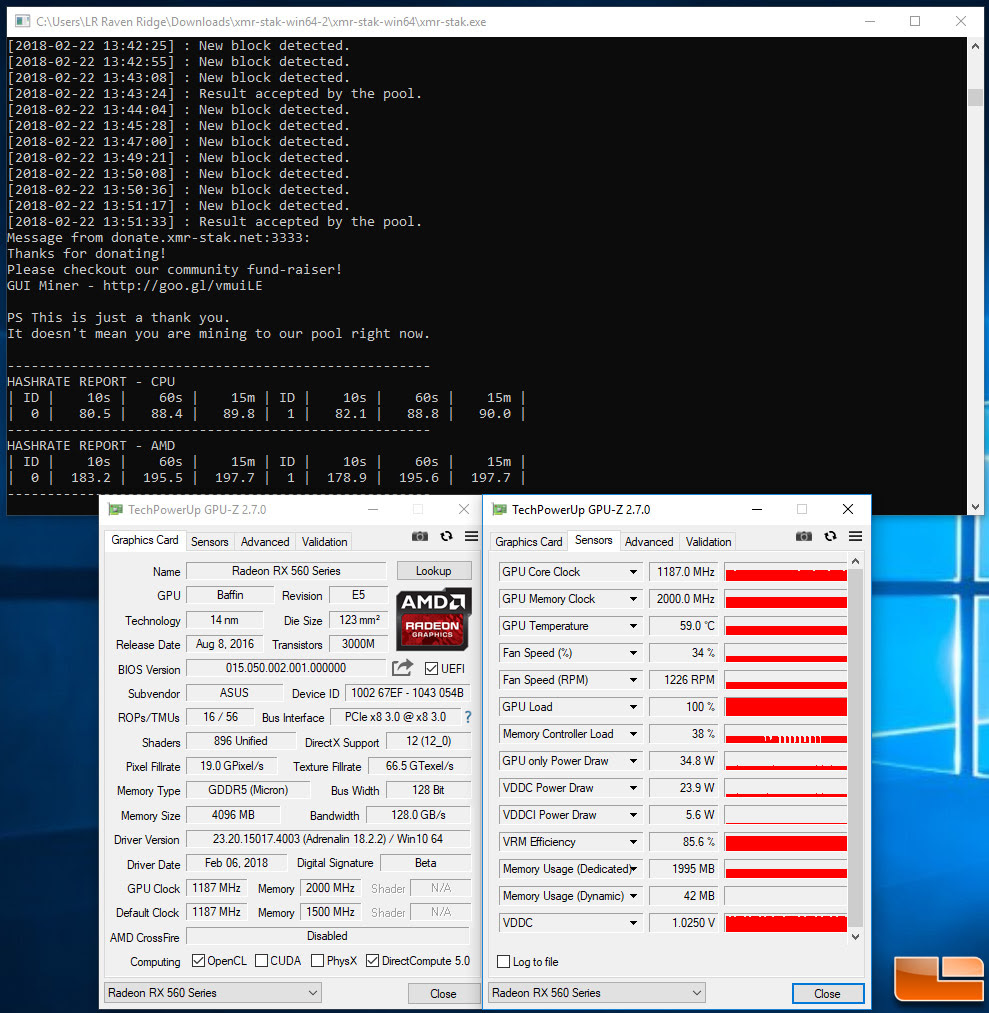Open the VRM Efficiency dropdown
Screen dimensions: 989x1013
coord(634,842)
